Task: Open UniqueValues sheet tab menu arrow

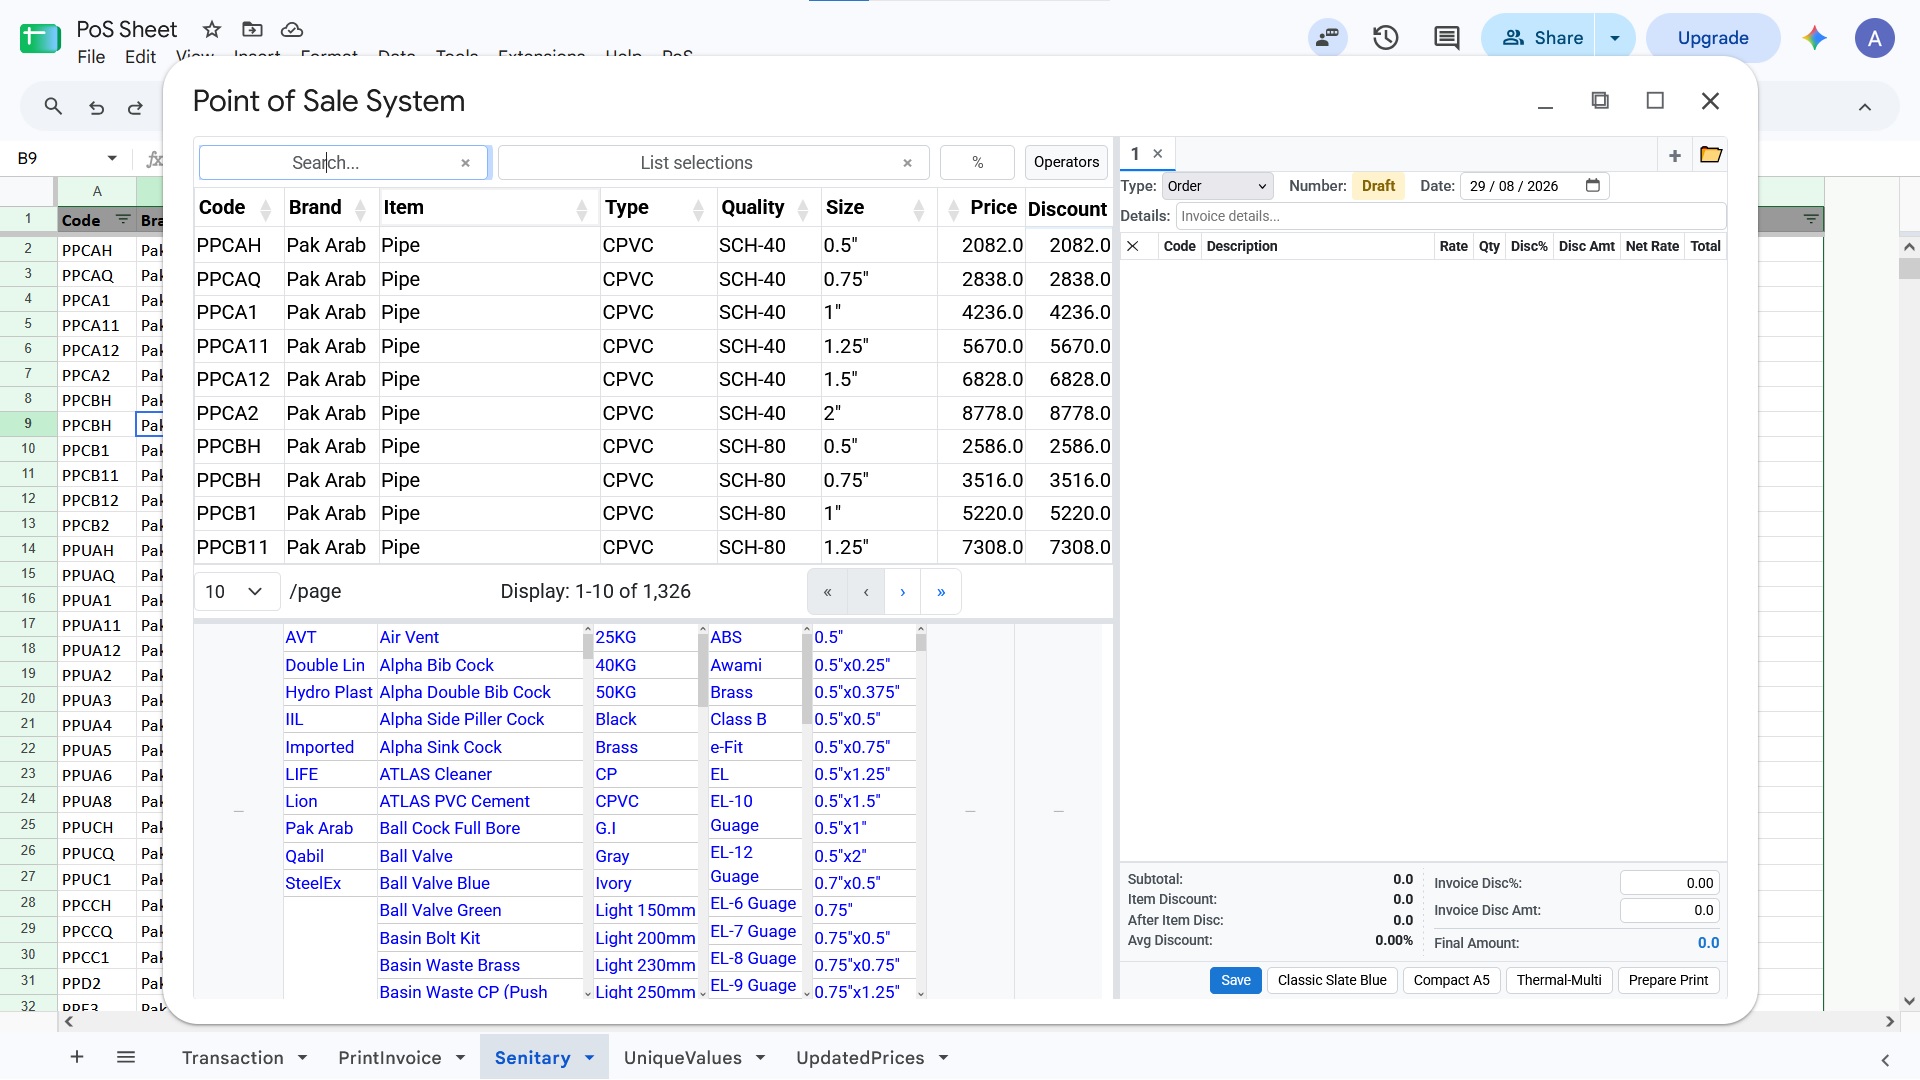Action: (x=760, y=1058)
